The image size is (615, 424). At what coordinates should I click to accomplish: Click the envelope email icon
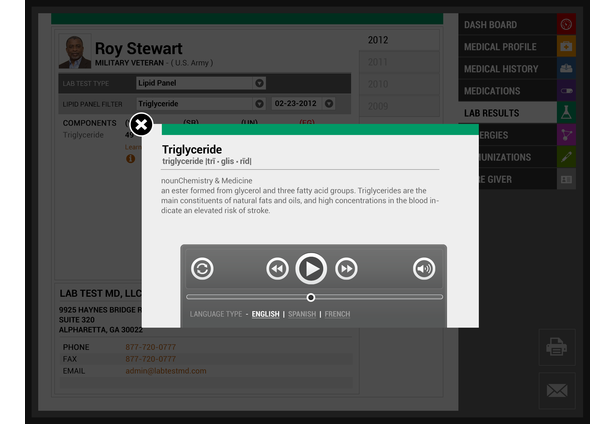pyautogui.click(x=557, y=391)
